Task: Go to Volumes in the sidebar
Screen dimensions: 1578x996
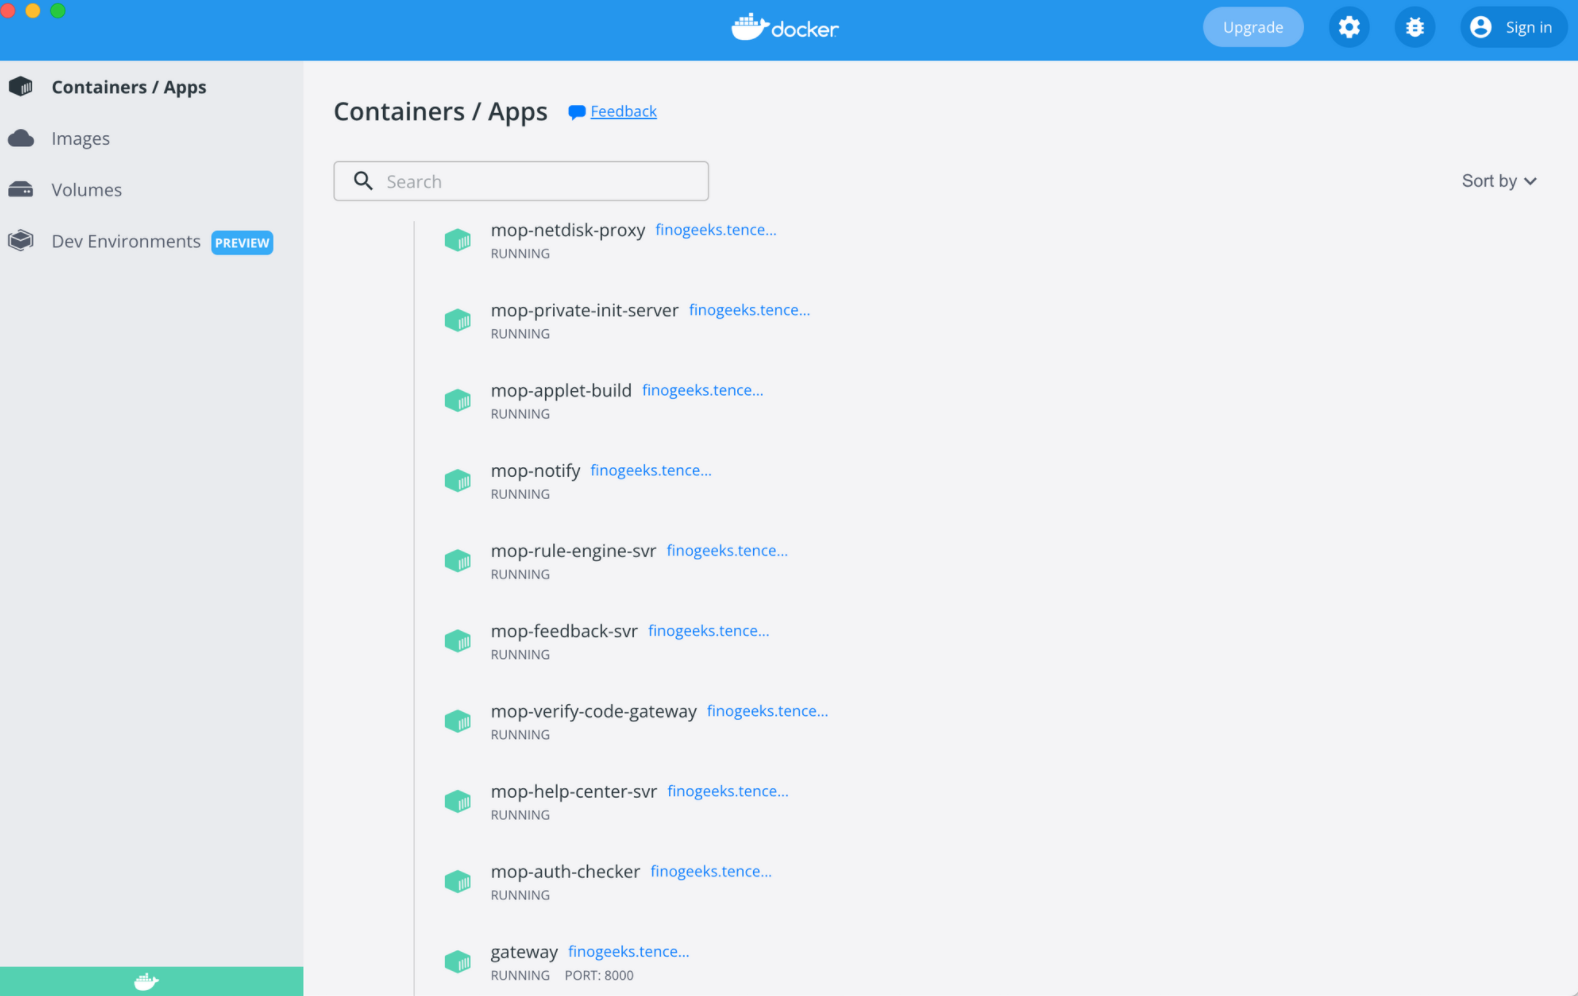Action: (x=86, y=190)
